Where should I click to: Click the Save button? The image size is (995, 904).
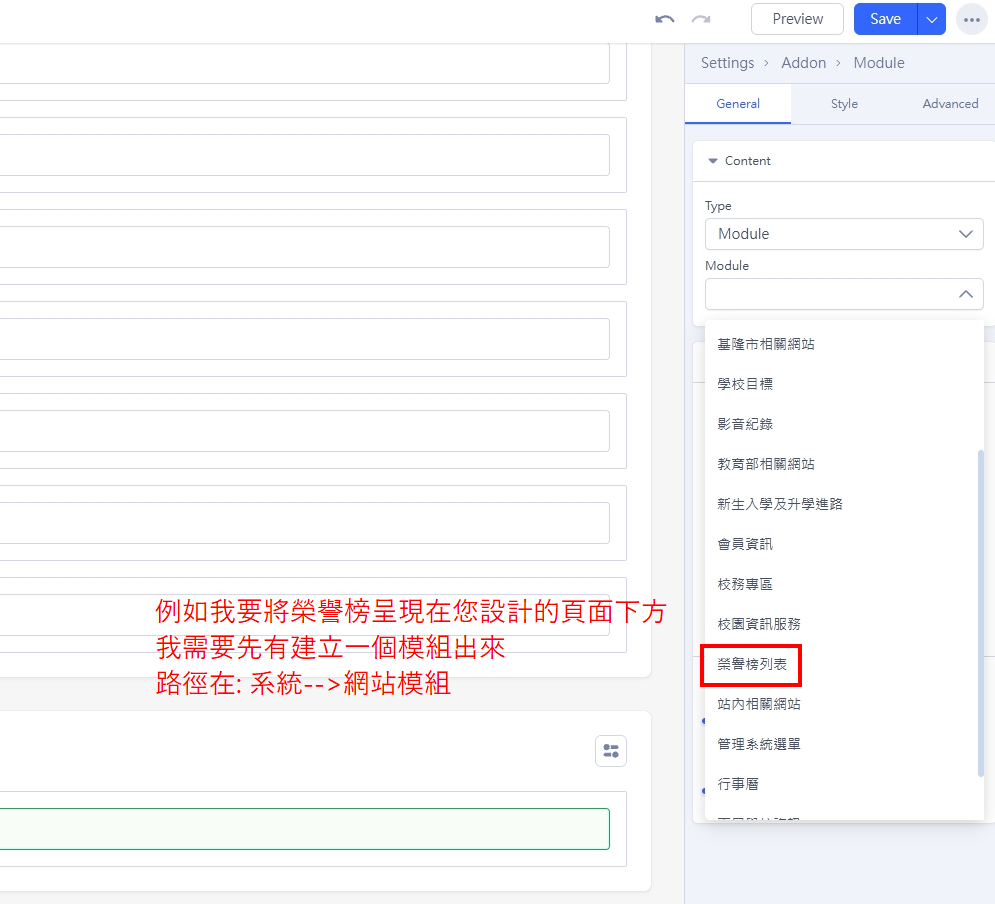click(885, 19)
